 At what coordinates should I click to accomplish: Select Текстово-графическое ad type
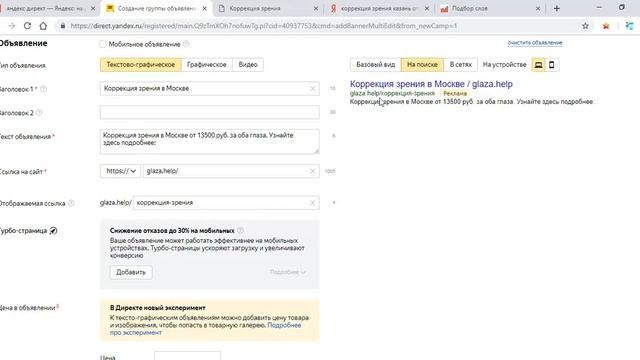coord(140,64)
